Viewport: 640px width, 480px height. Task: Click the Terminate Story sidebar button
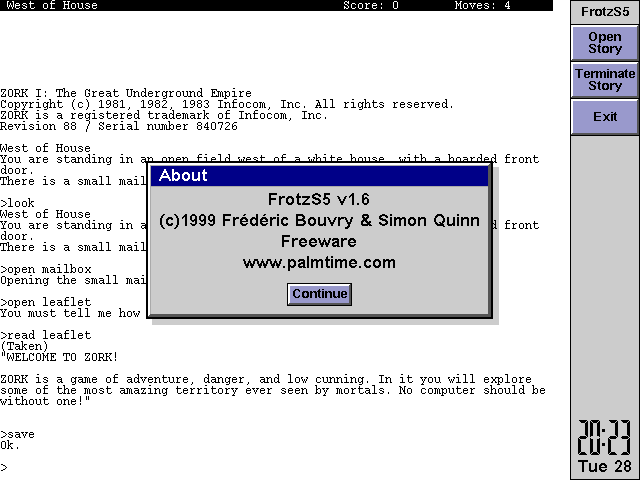[604, 80]
